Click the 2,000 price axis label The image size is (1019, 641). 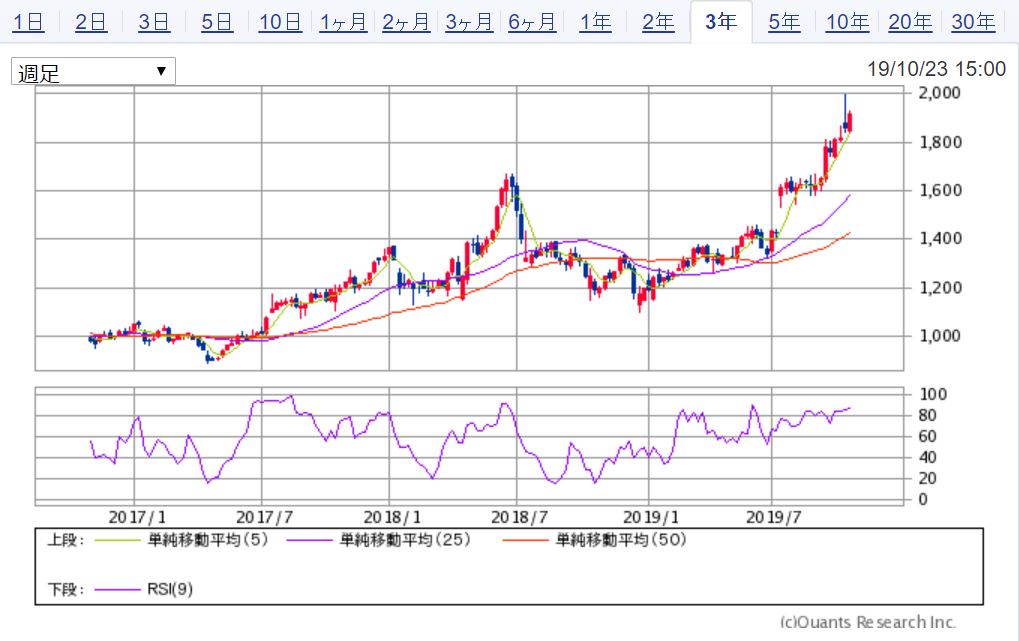pyautogui.click(x=940, y=93)
